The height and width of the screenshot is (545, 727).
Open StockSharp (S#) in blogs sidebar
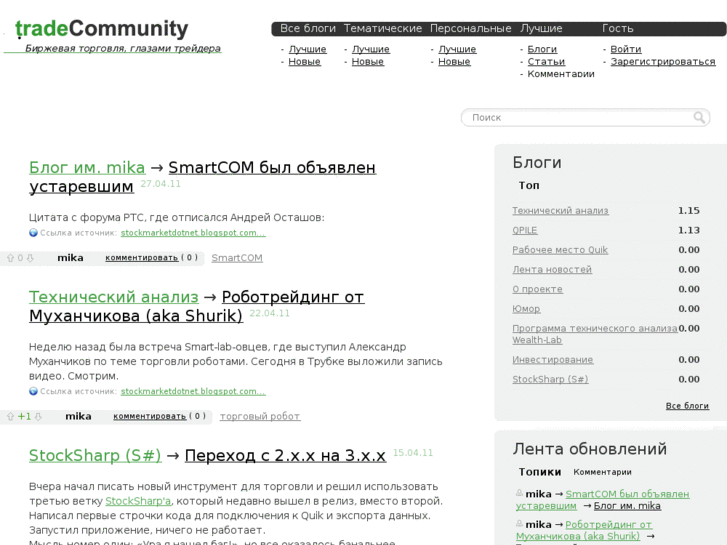(x=550, y=379)
